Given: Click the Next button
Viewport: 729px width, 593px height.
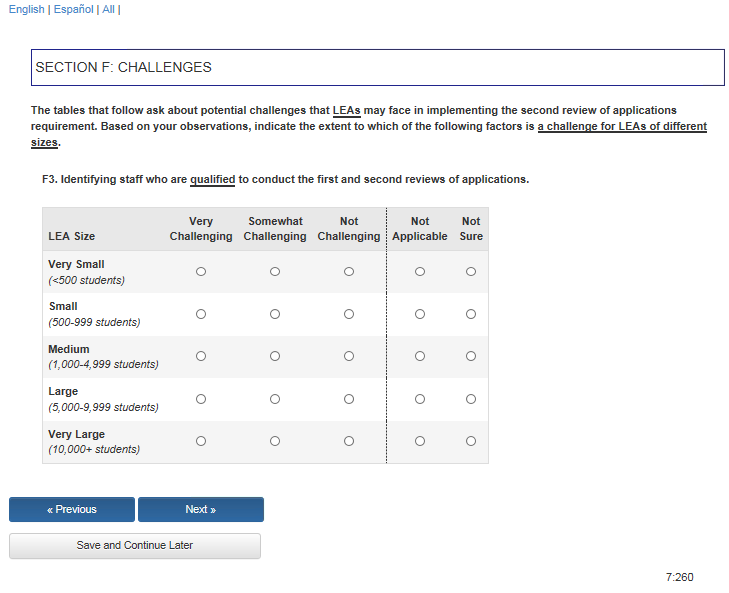Looking at the screenshot, I should pyautogui.click(x=201, y=510).
